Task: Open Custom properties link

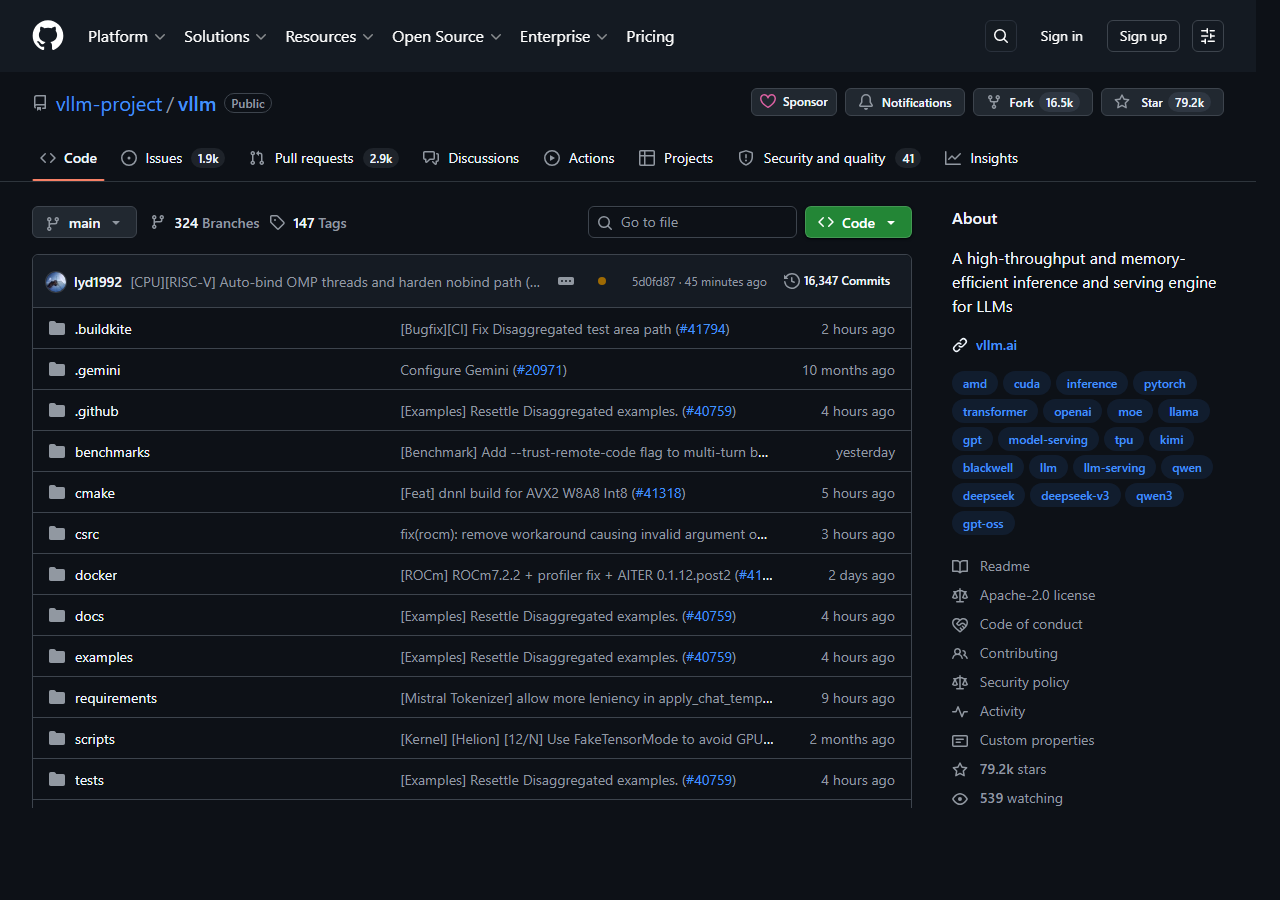Action: [x=1024, y=740]
